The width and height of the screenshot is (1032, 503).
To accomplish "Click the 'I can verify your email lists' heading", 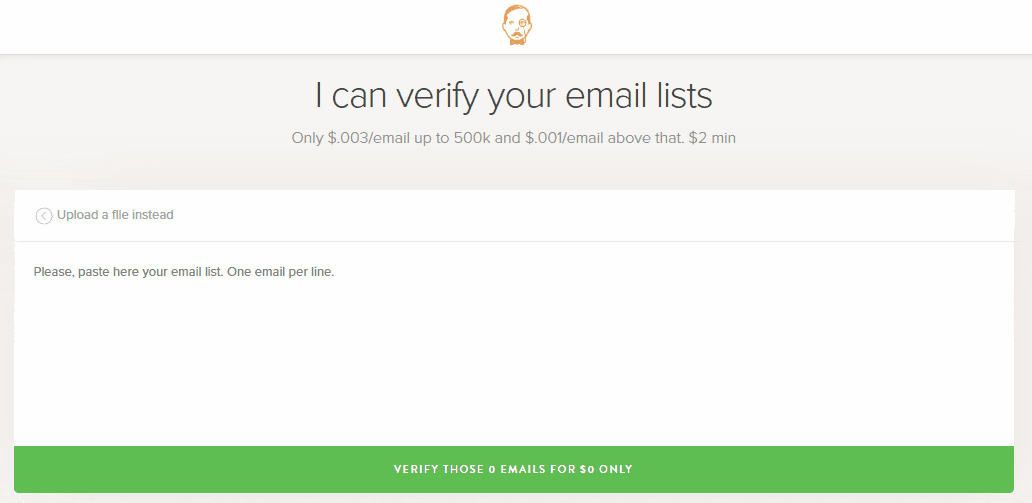I will click(514, 96).
